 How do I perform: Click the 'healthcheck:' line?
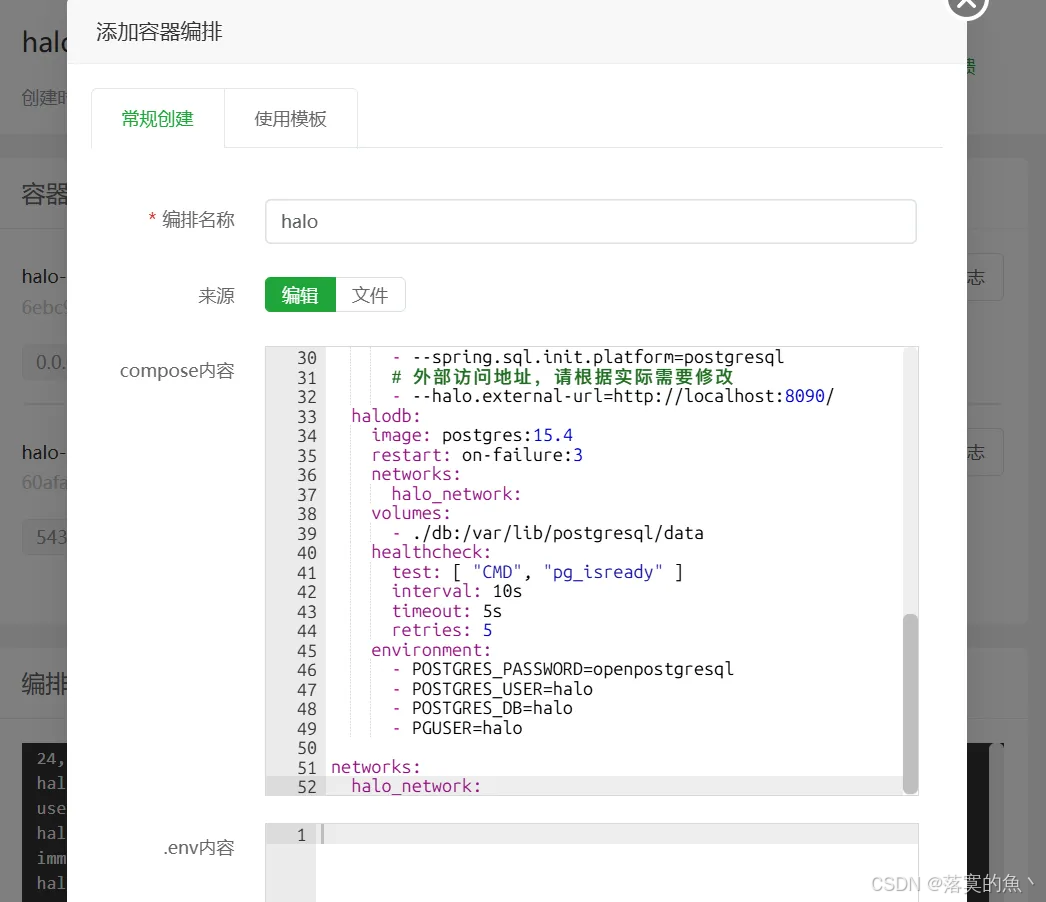(431, 552)
